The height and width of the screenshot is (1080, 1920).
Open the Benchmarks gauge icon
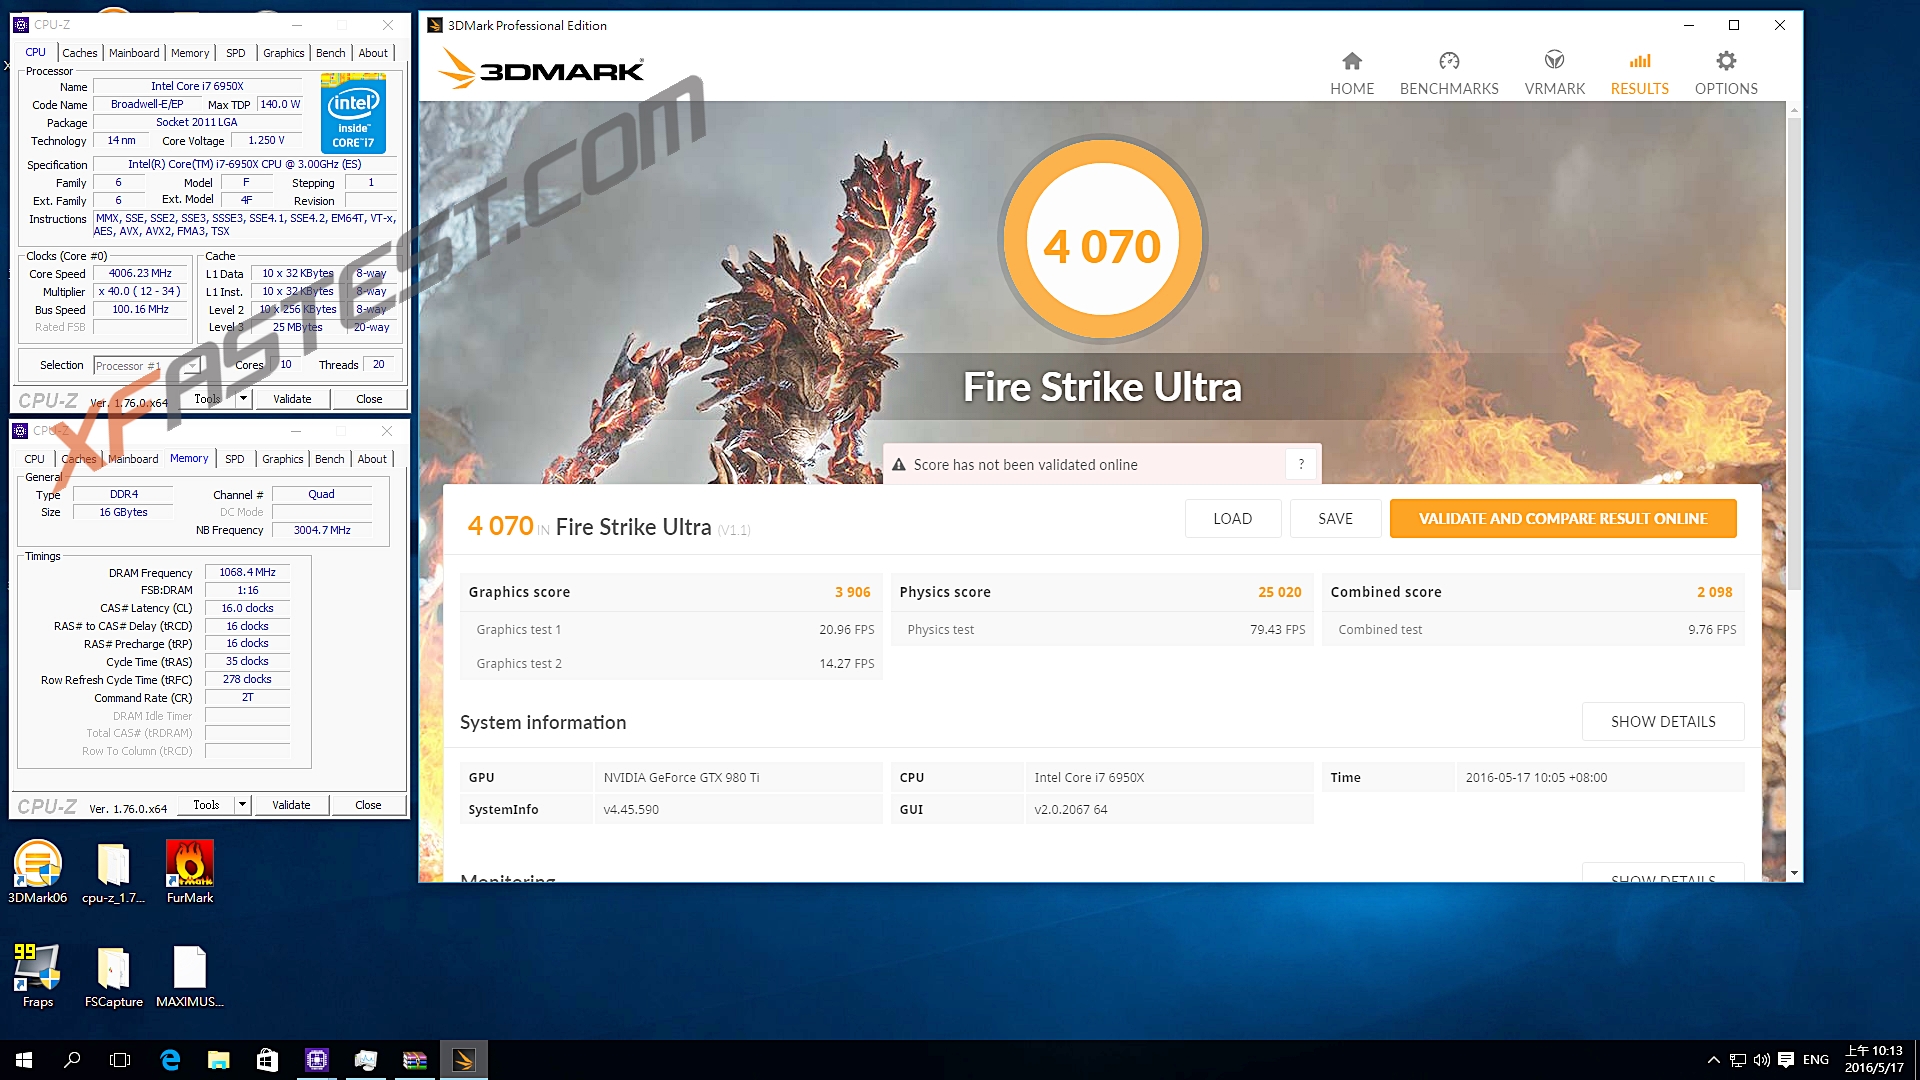click(x=1448, y=62)
